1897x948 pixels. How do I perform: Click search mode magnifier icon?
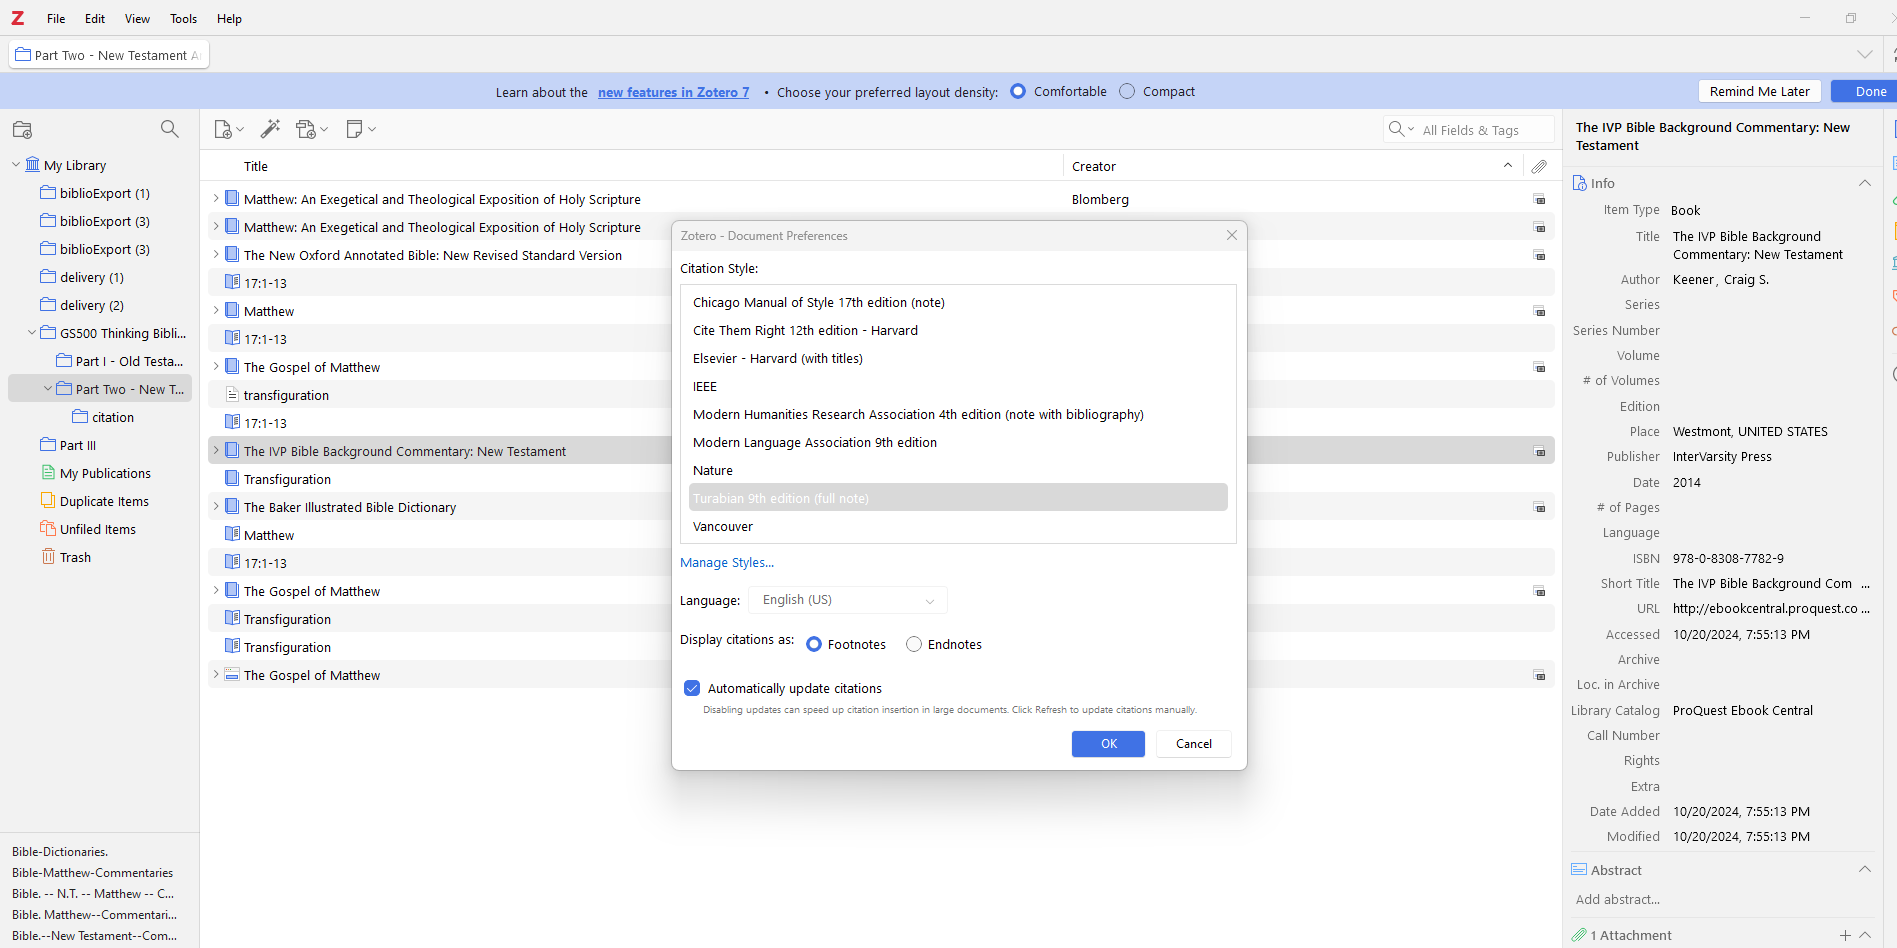1396,129
